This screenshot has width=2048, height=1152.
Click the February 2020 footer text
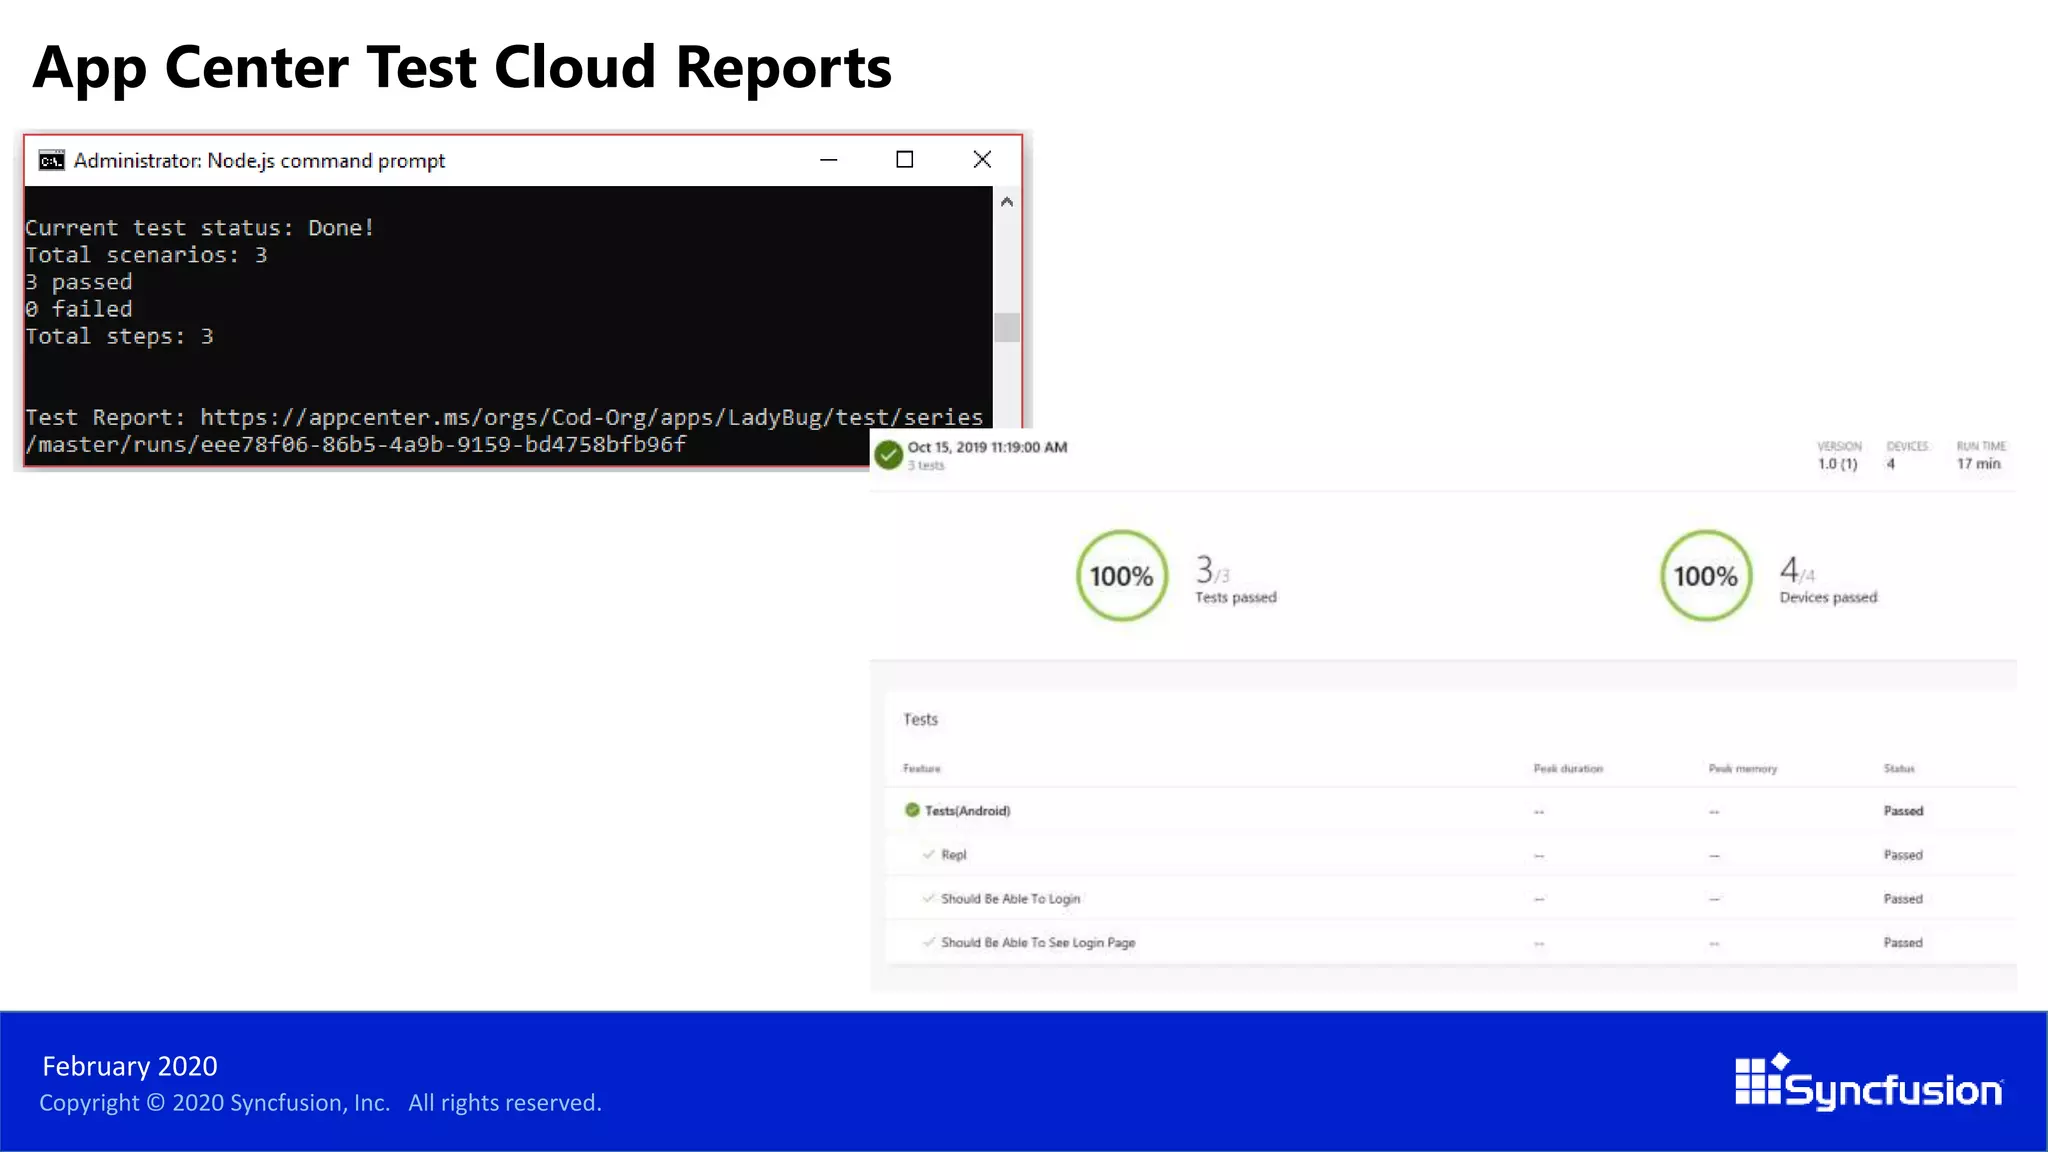point(130,1067)
